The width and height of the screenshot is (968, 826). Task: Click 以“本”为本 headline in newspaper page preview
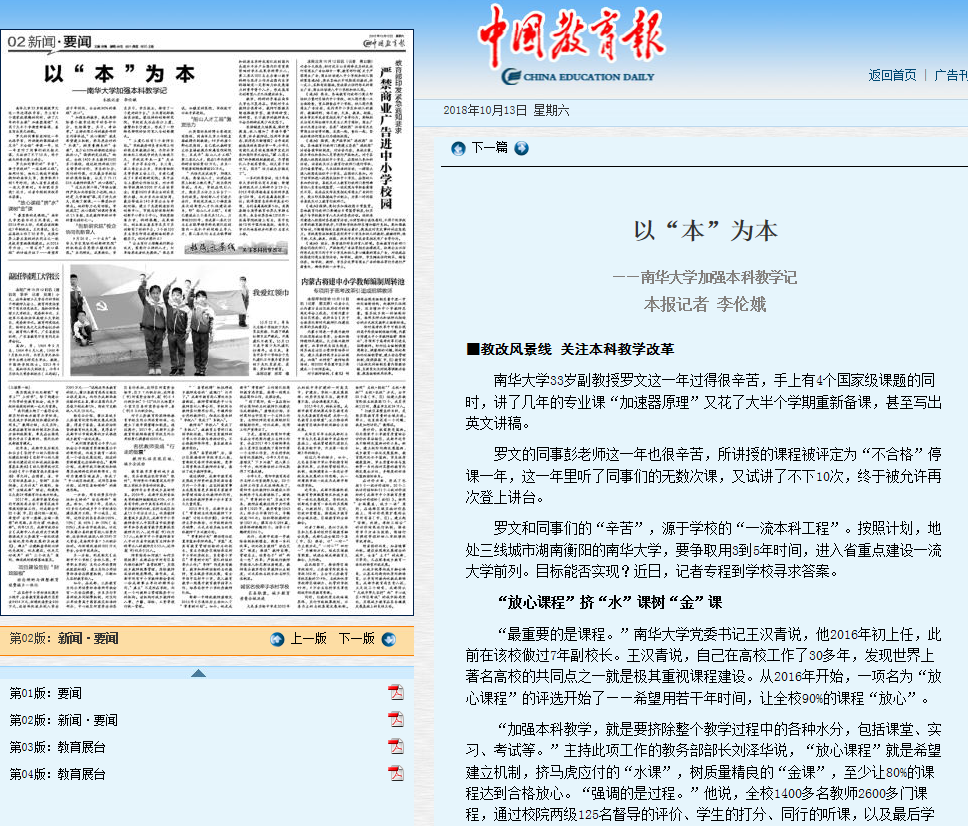coord(119,75)
